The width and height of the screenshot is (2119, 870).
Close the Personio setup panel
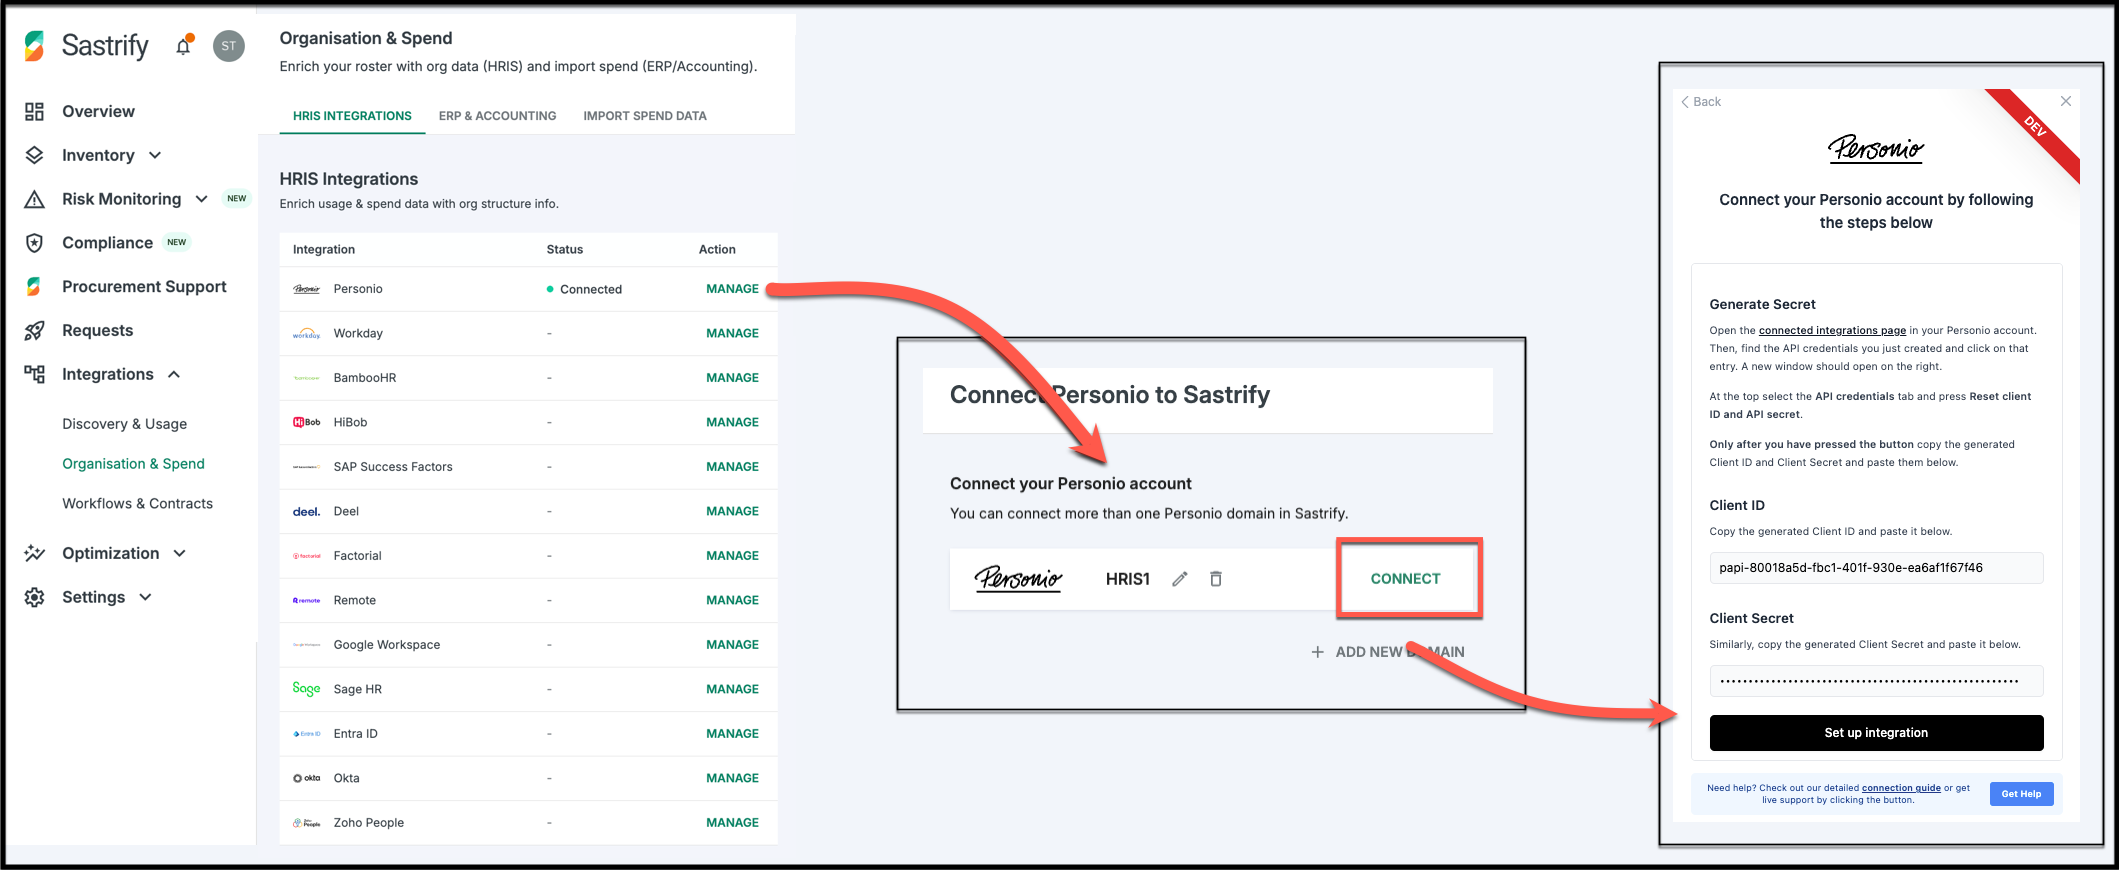click(x=2066, y=101)
